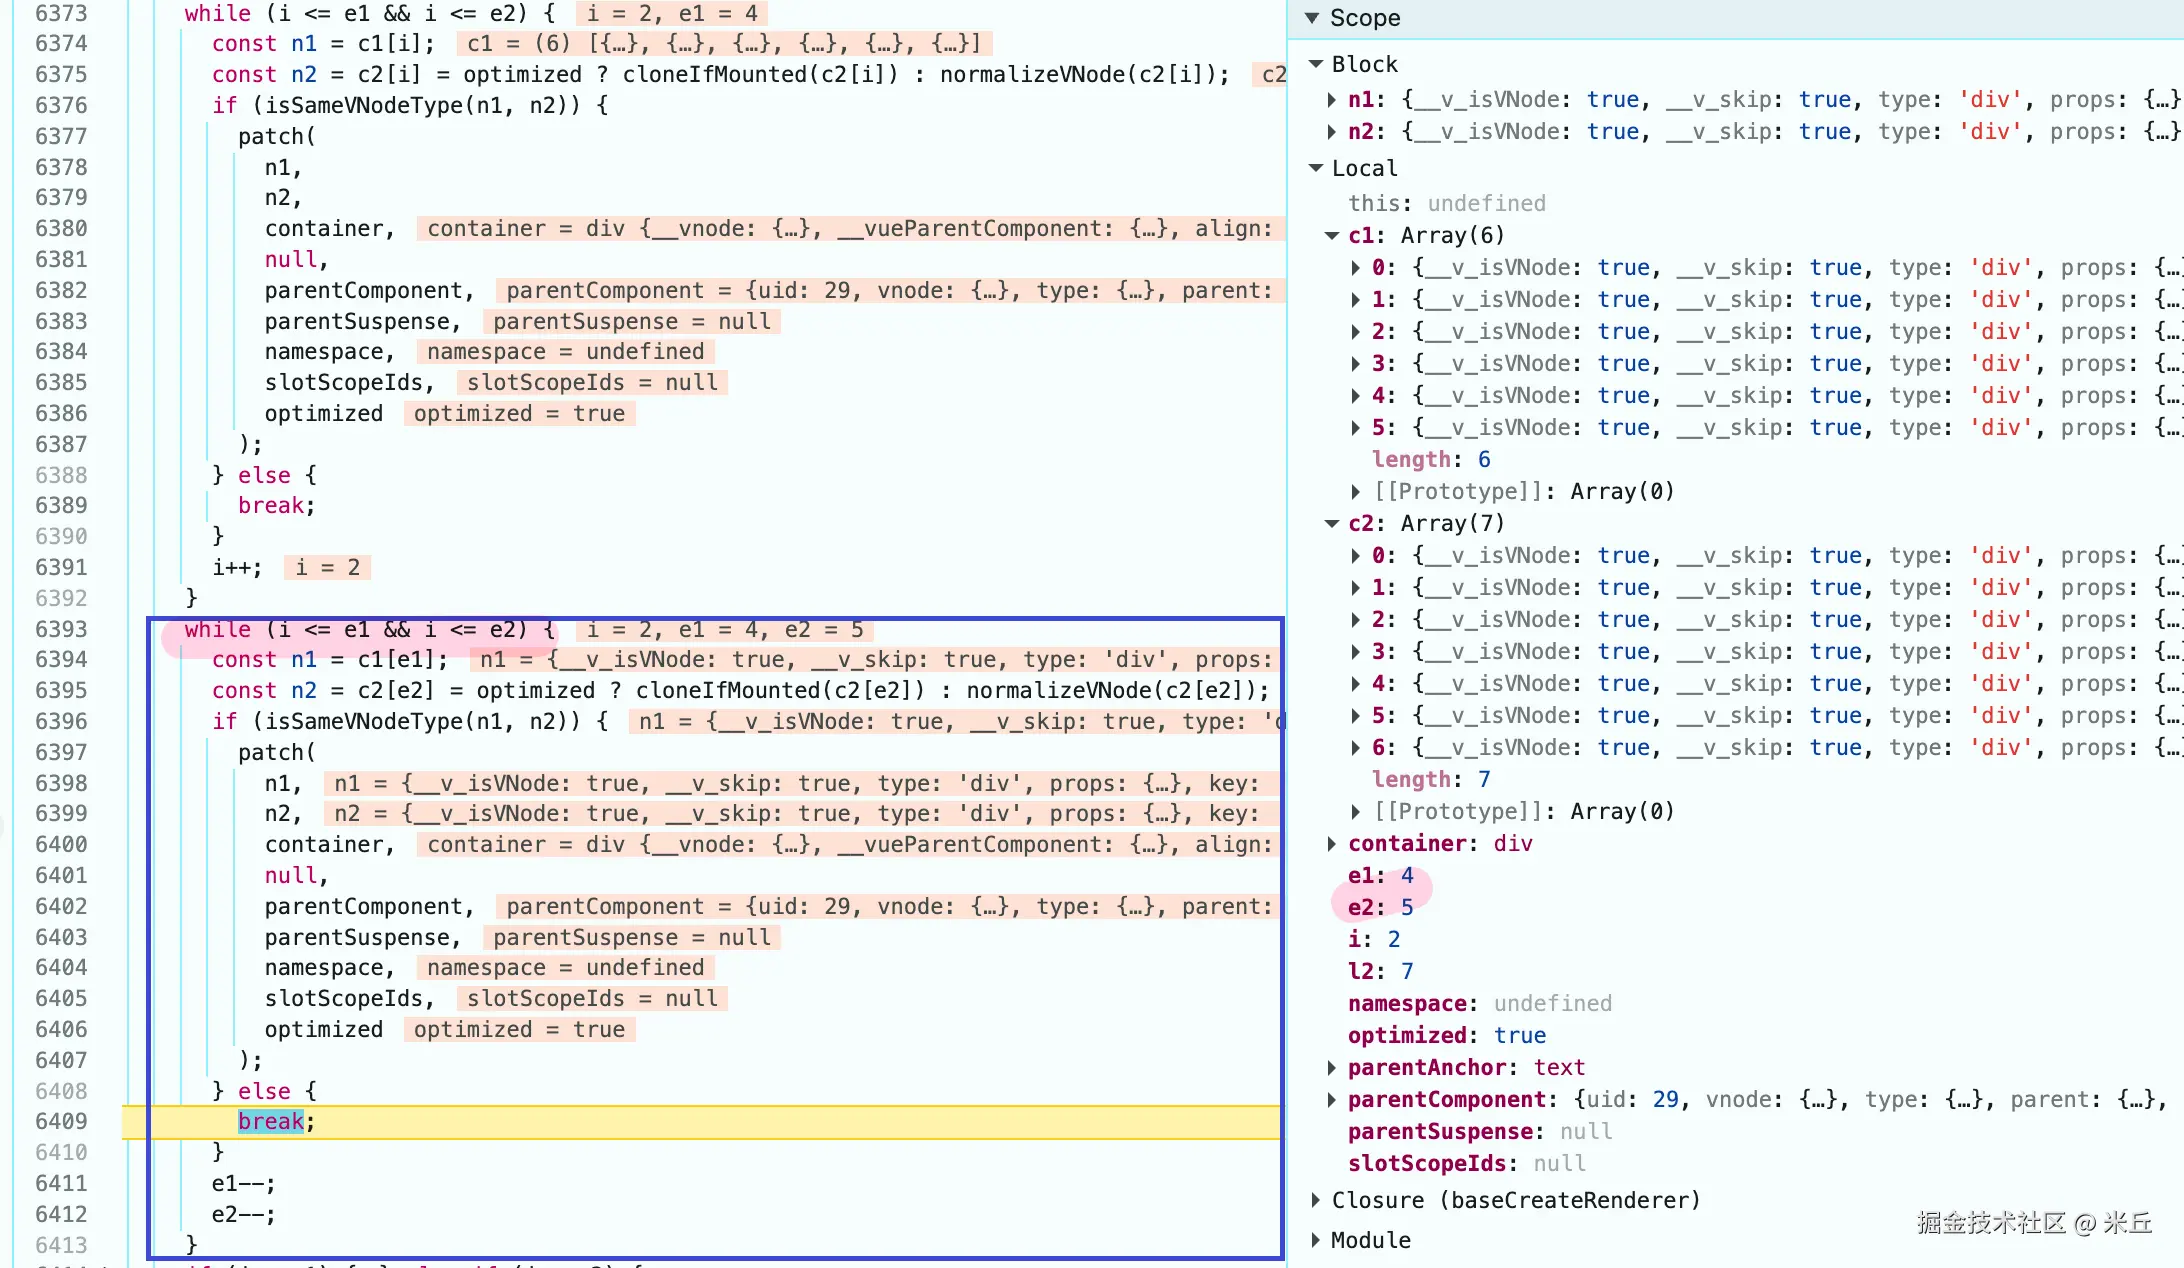Select the 'namespace: undefined' scope row
2184x1268 pixels.
click(x=1480, y=1004)
